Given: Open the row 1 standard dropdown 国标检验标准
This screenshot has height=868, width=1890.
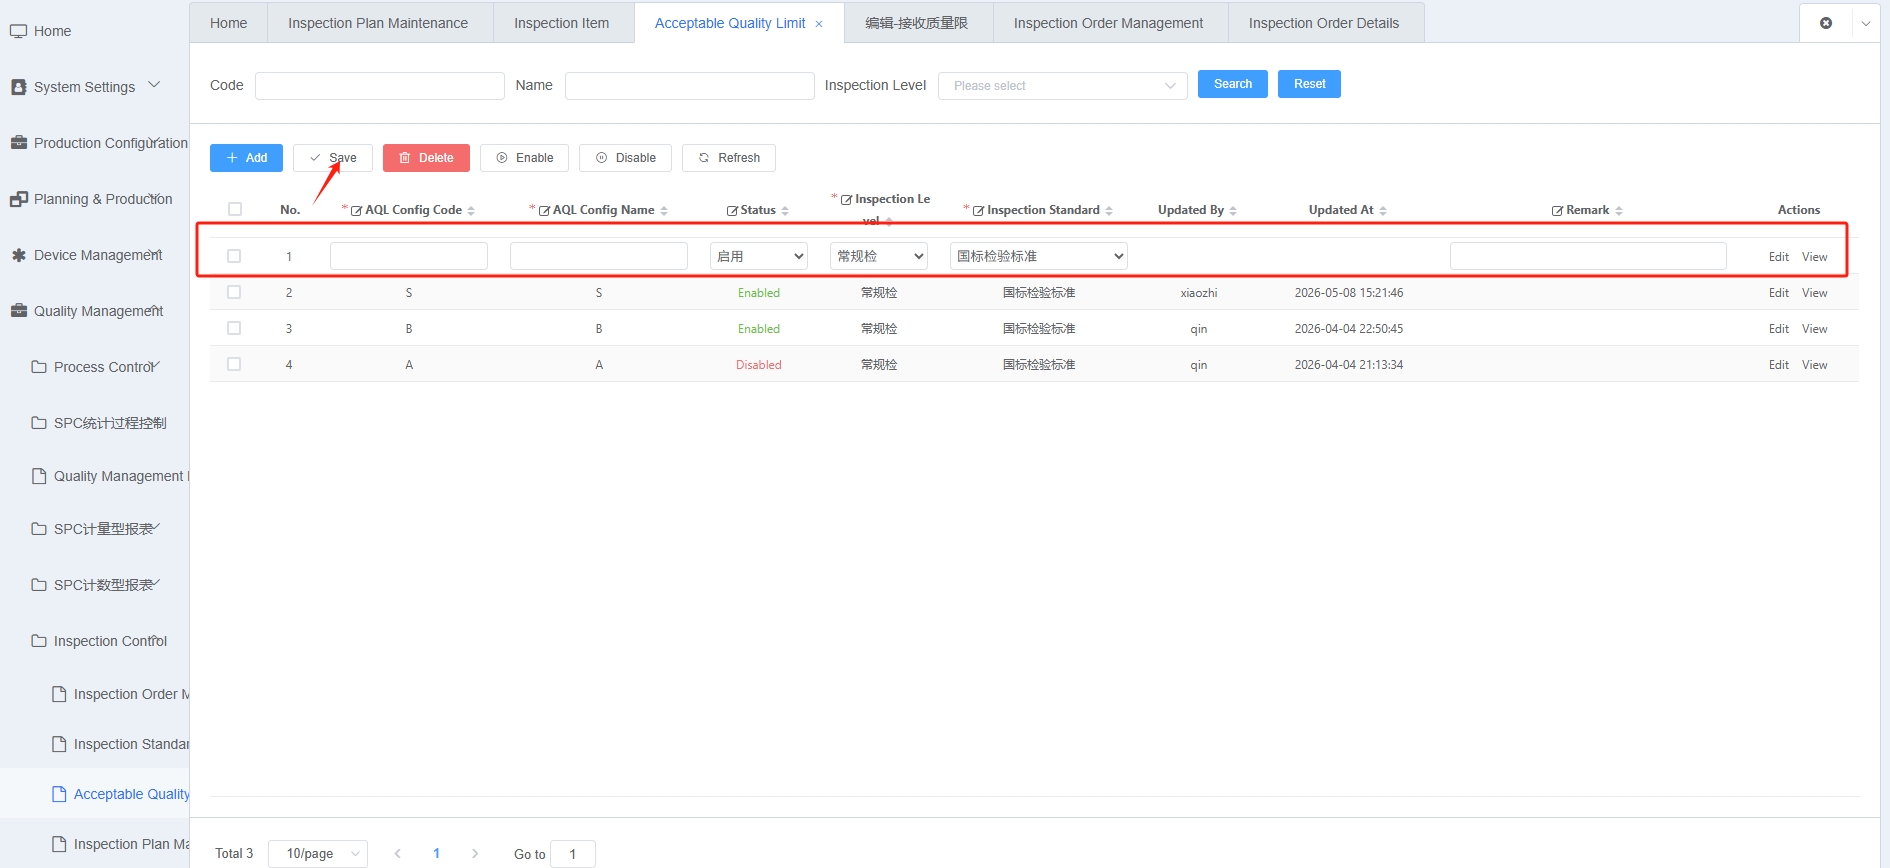Looking at the screenshot, I should tap(1039, 256).
